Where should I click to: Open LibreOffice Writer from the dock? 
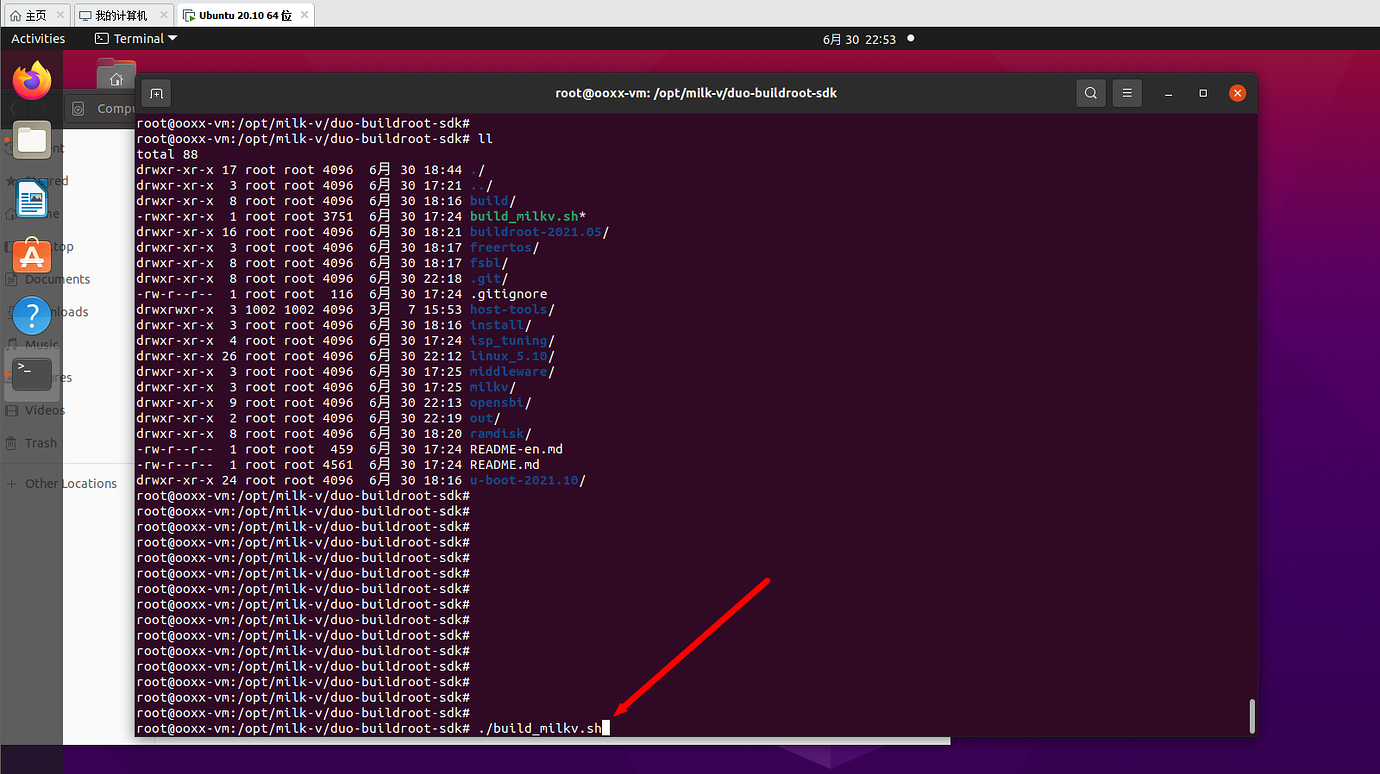click(x=31, y=199)
